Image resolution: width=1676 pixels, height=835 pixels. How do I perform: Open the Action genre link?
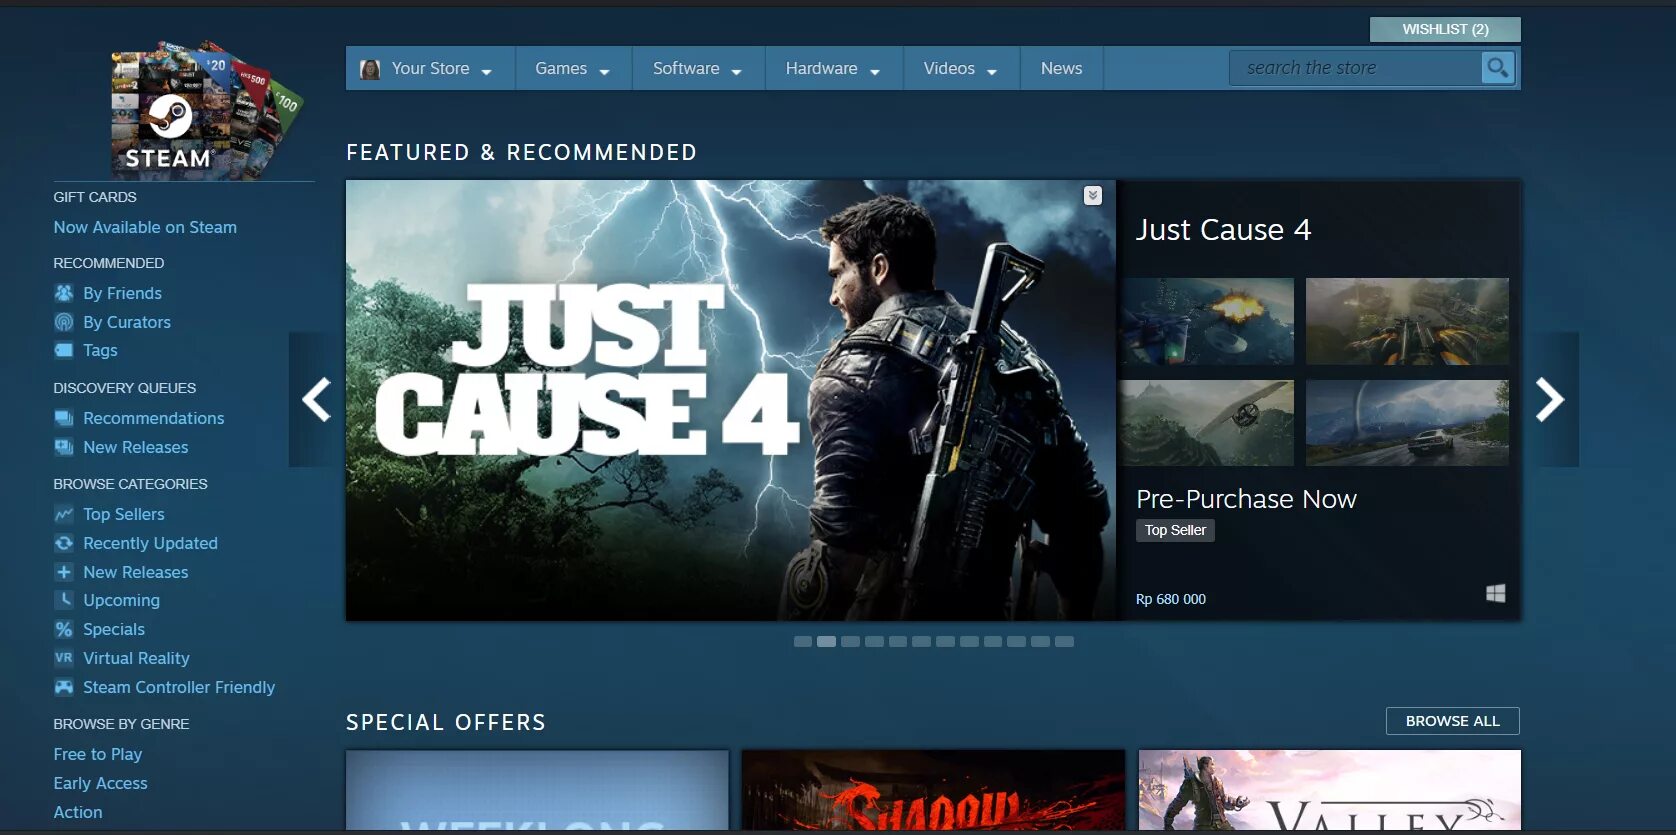coord(78,812)
